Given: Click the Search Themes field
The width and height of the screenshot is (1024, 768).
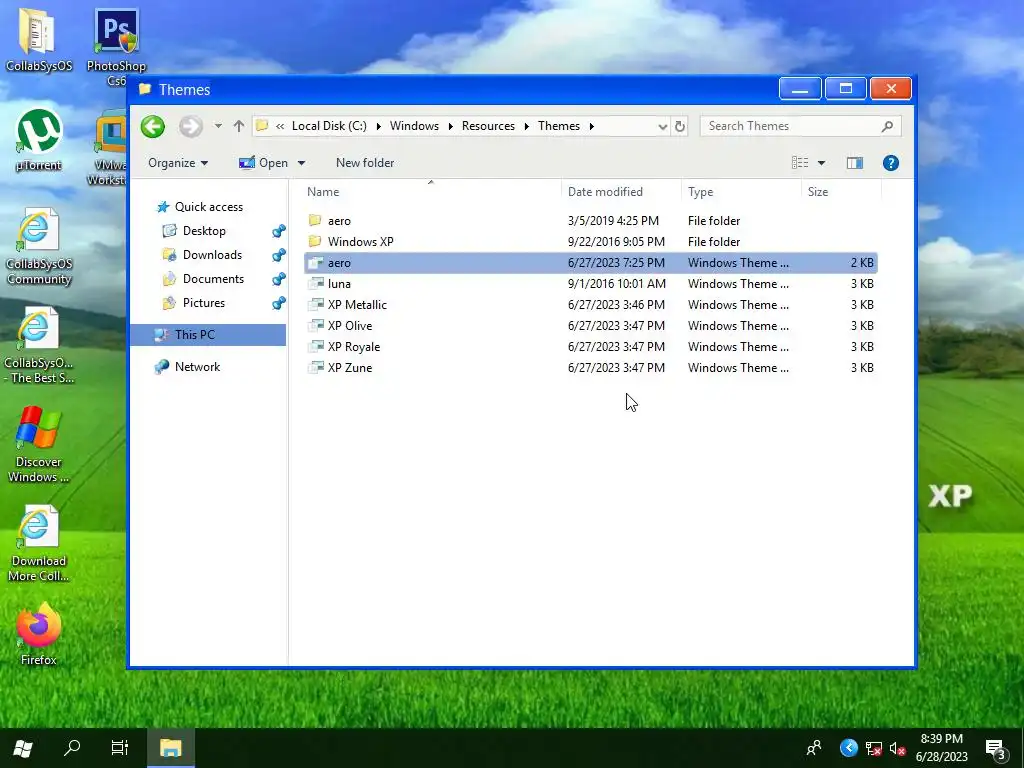Looking at the screenshot, I should point(801,126).
